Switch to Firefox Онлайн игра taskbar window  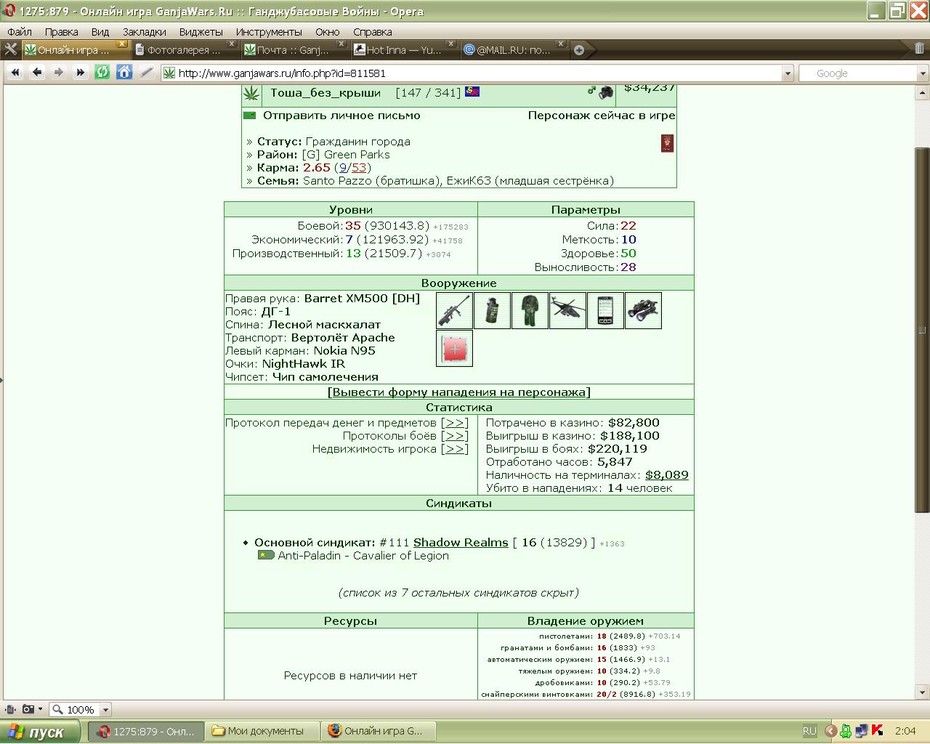pos(378,731)
